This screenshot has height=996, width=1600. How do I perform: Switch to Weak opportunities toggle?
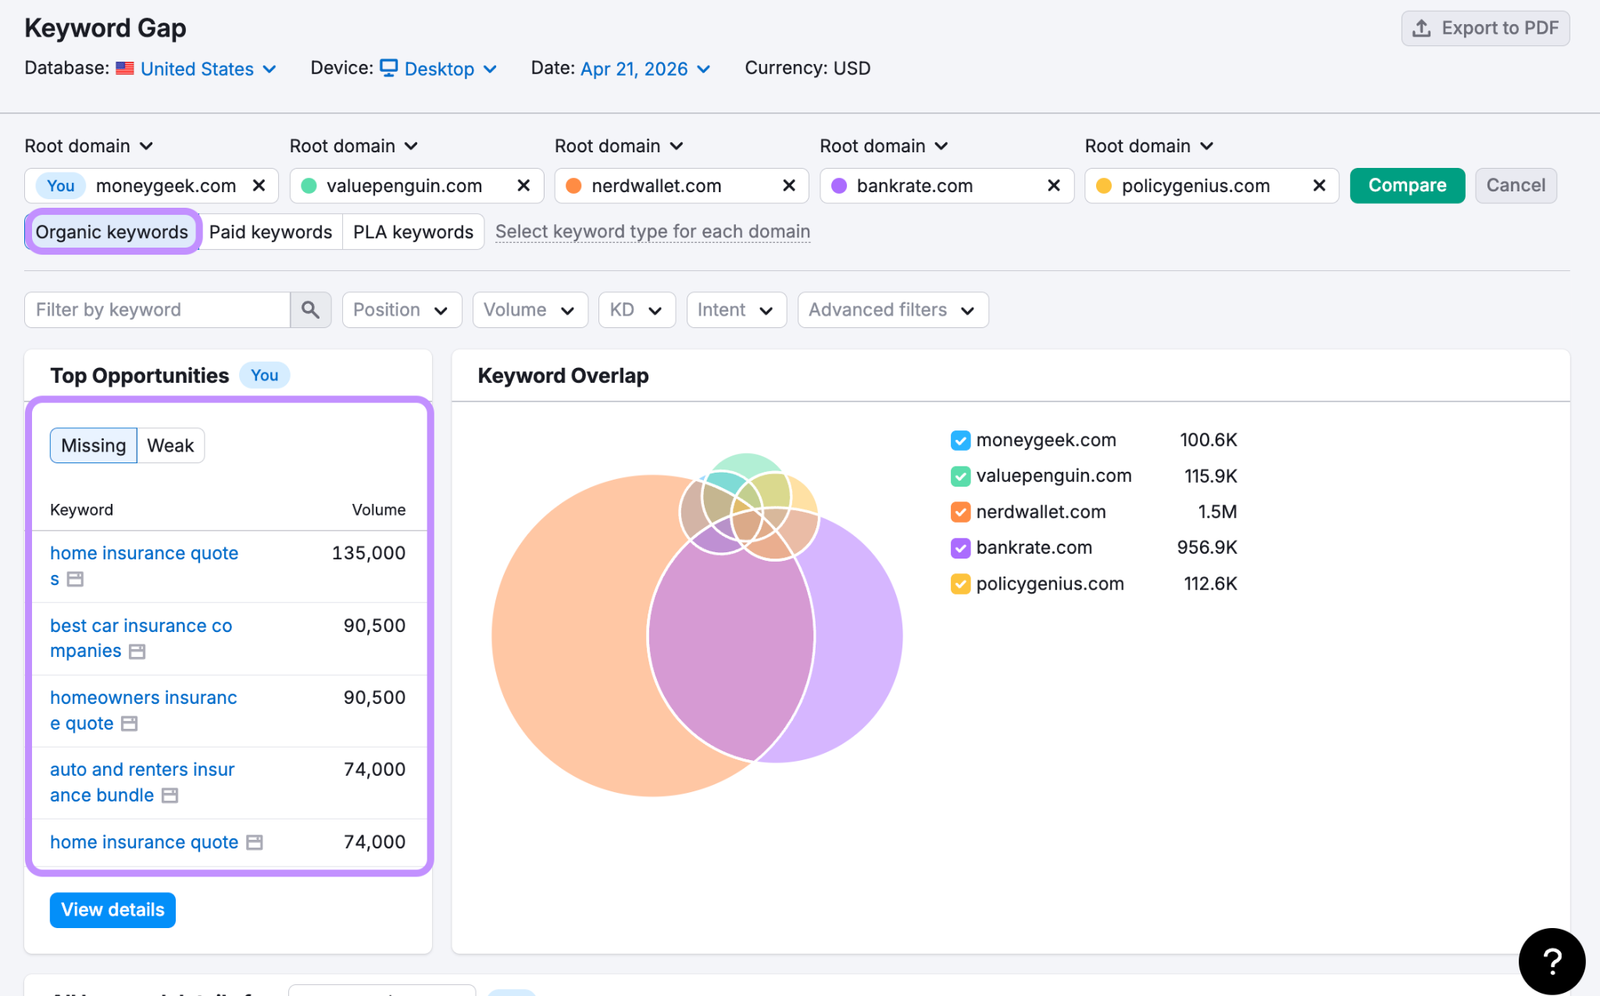170,445
